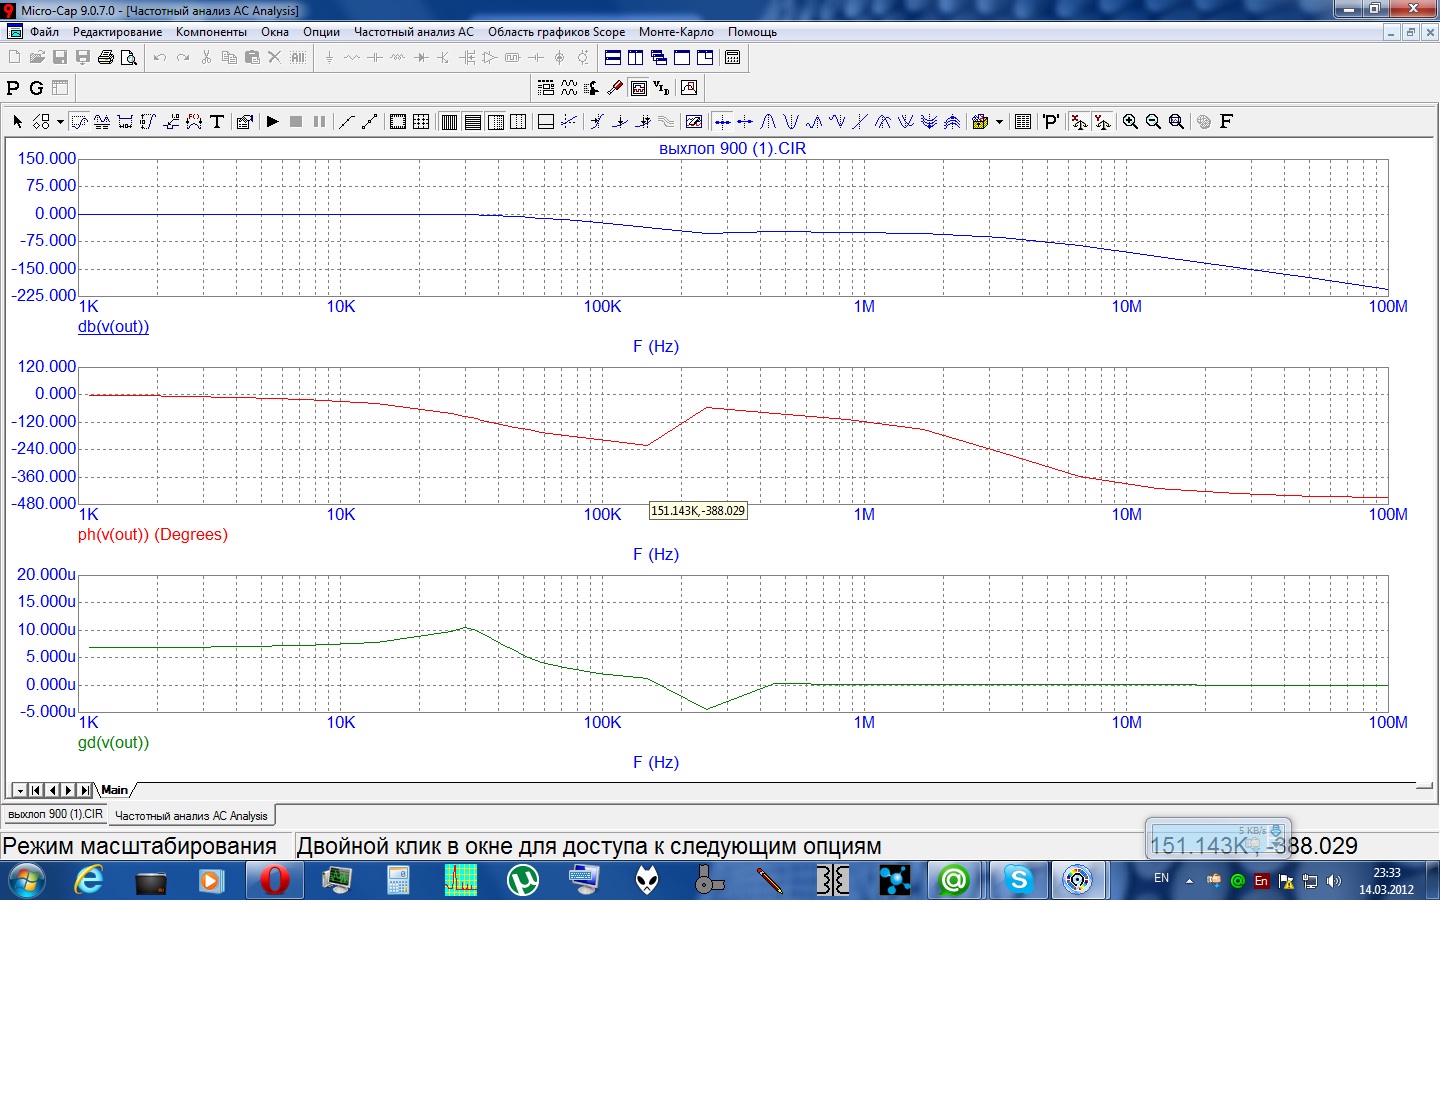The height and width of the screenshot is (1111, 1440).
Task: Click the gd(v(out)) plot label
Action: click(x=113, y=743)
